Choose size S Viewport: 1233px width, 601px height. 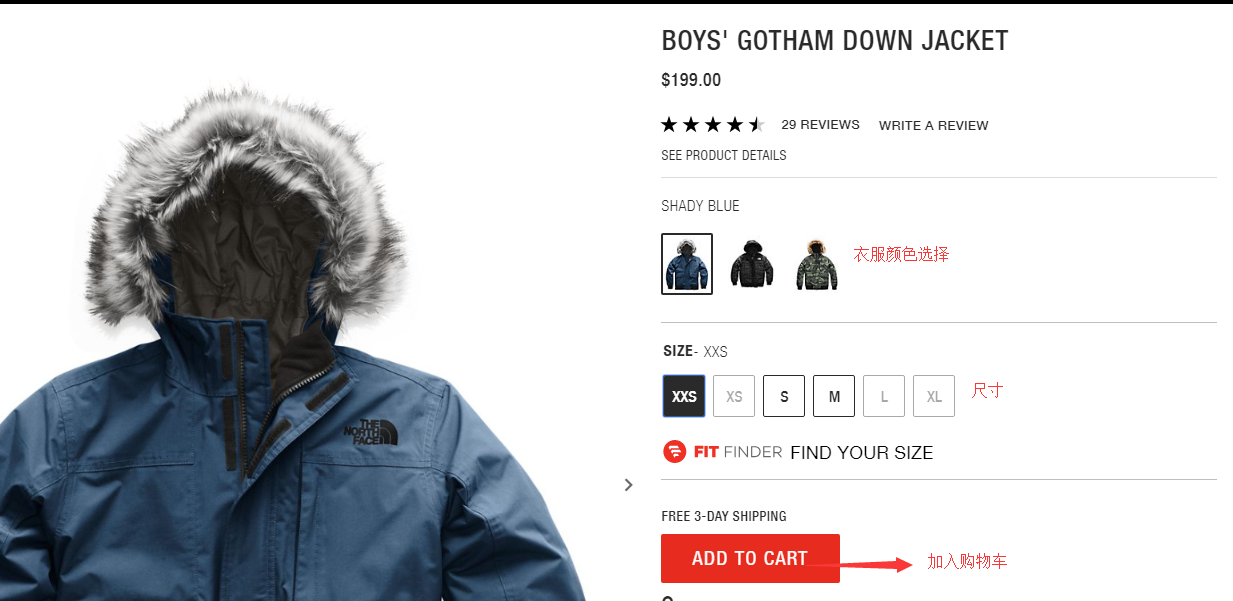tap(784, 396)
